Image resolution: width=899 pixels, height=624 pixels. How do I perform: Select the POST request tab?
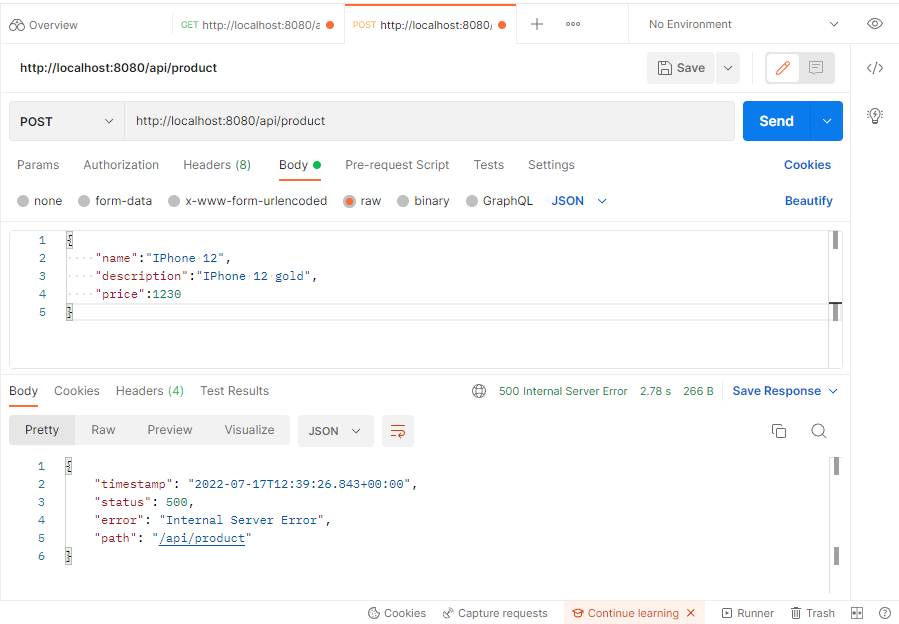pos(429,25)
